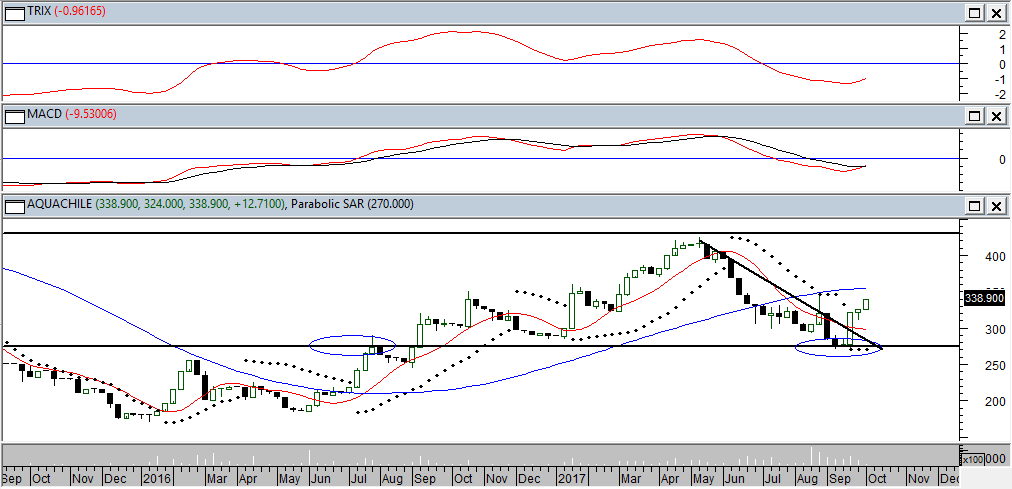The height and width of the screenshot is (489, 1012).
Task: Close the MACD indicator panel
Action: tap(997, 116)
